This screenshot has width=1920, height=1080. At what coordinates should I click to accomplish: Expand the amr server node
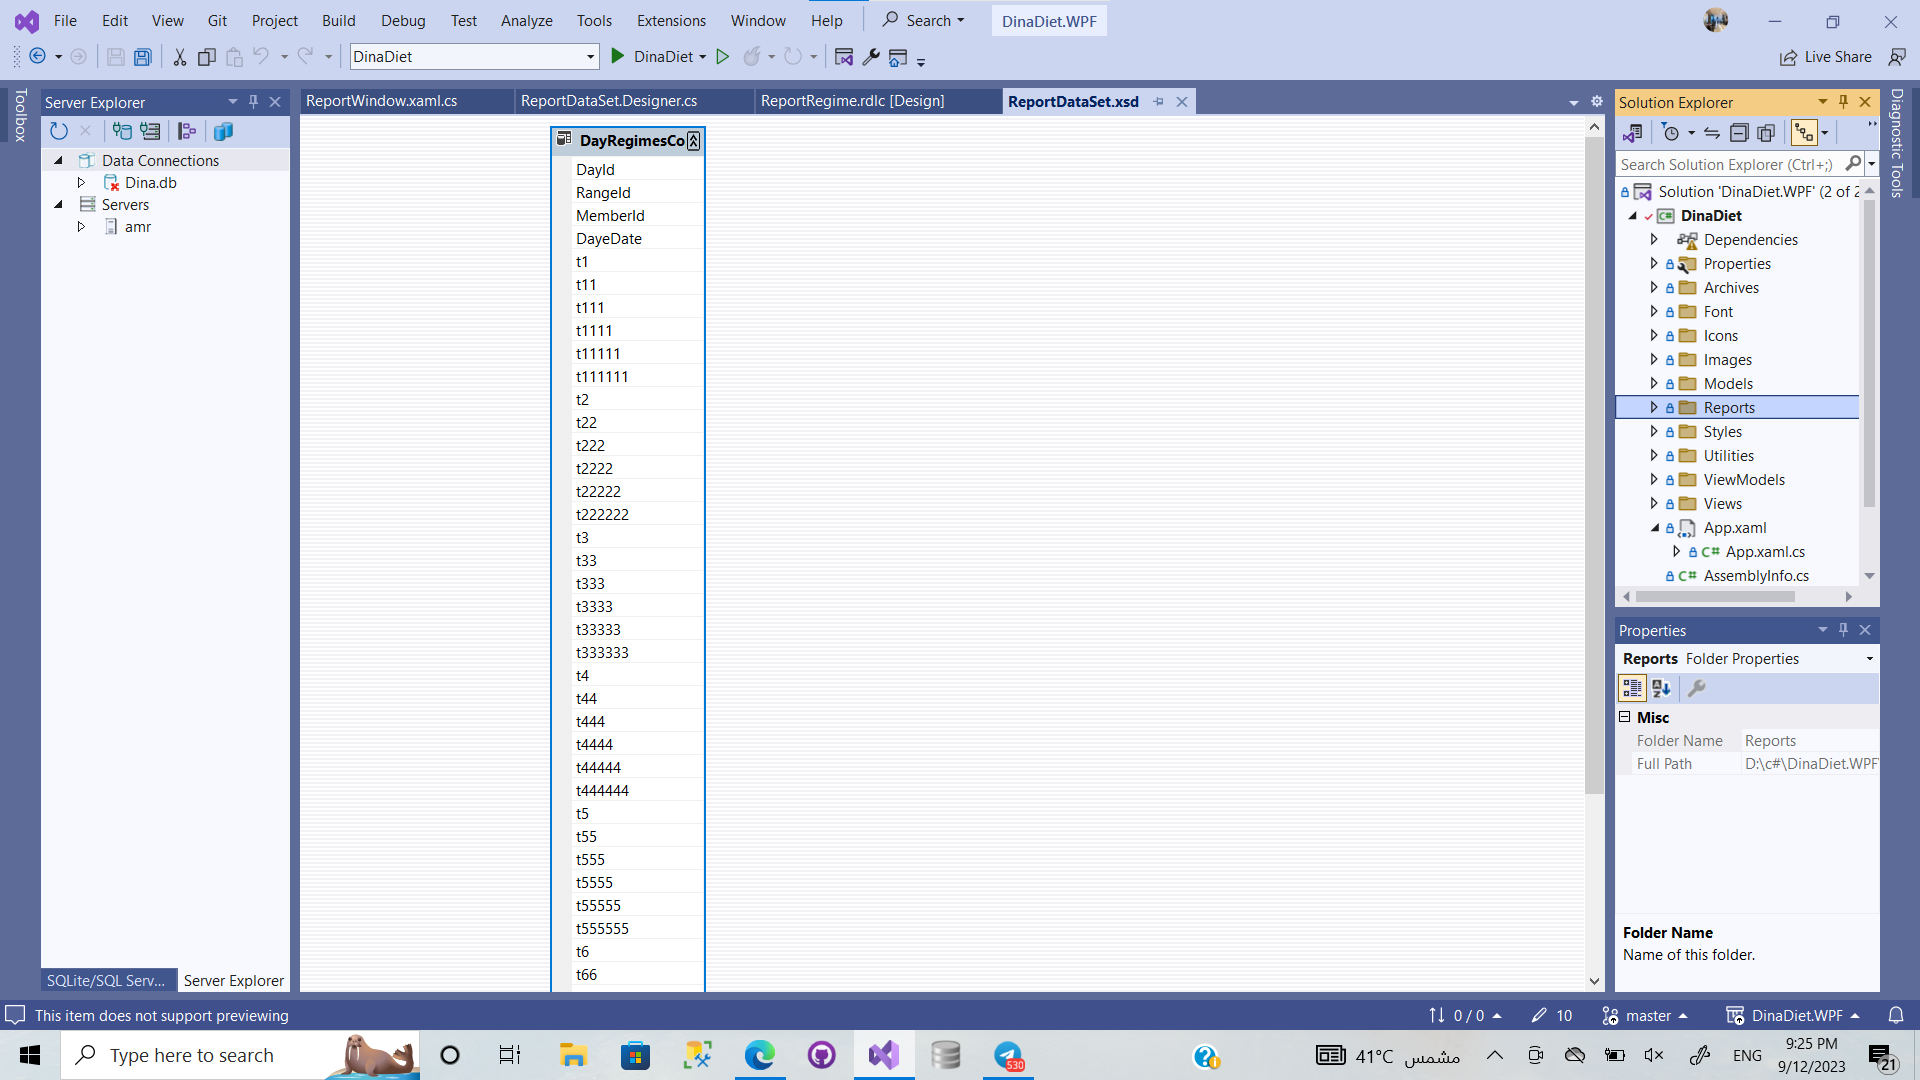(82, 227)
